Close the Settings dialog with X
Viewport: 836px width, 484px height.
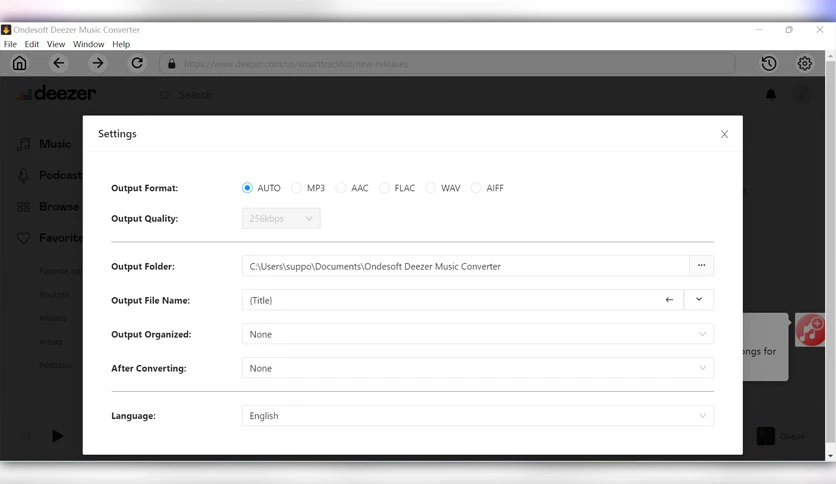tap(724, 134)
